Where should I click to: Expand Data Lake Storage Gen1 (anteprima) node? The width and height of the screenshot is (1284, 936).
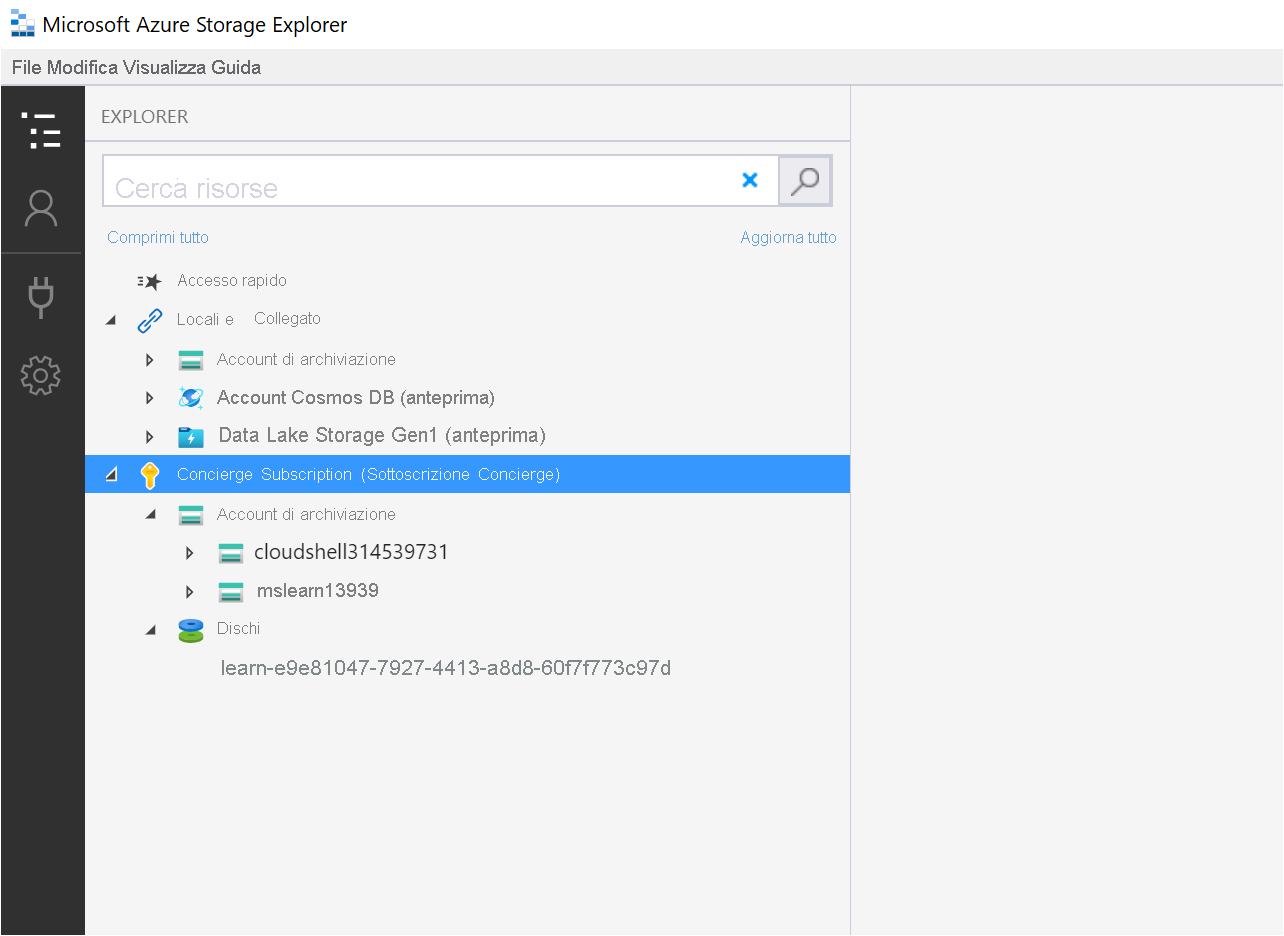pyautogui.click(x=150, y=437)
